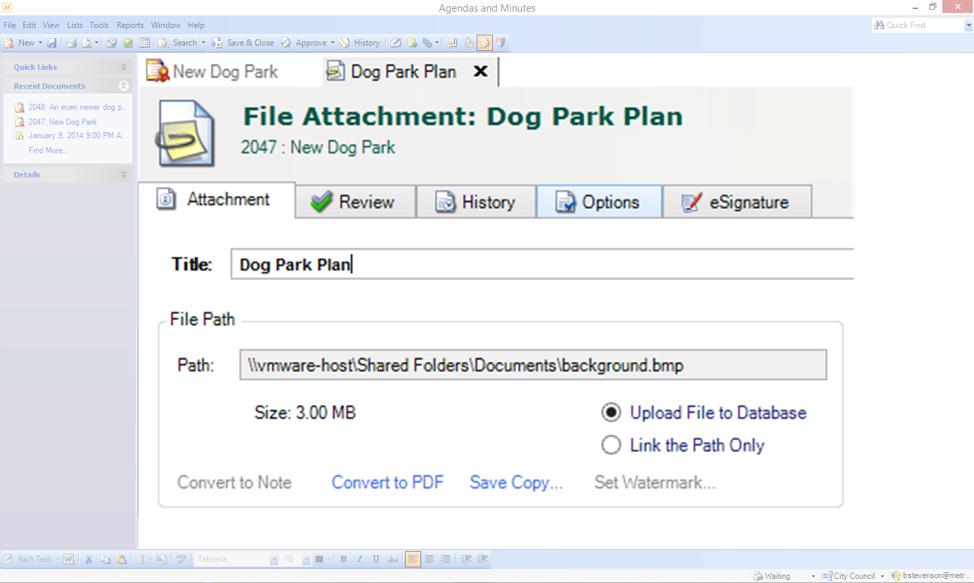Open the font color swatch
The height and width of the screenshot is (583, 974).
(318, 559)
